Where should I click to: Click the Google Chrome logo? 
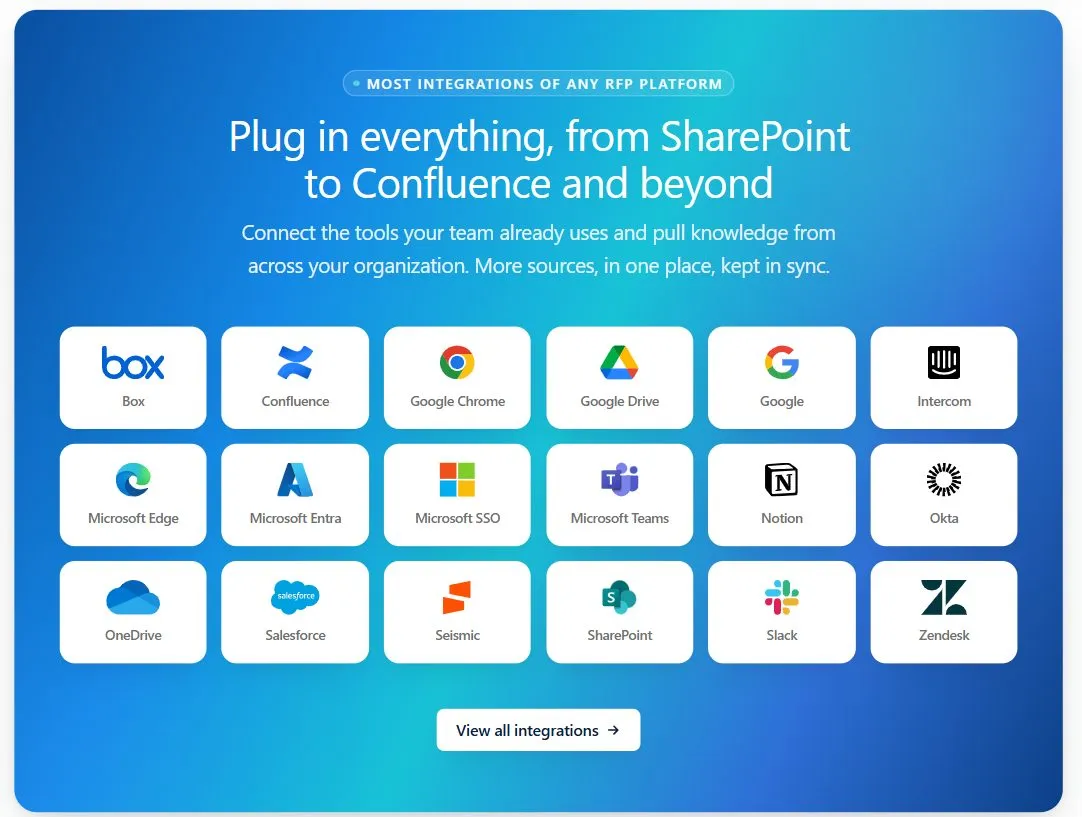point(457,363)
